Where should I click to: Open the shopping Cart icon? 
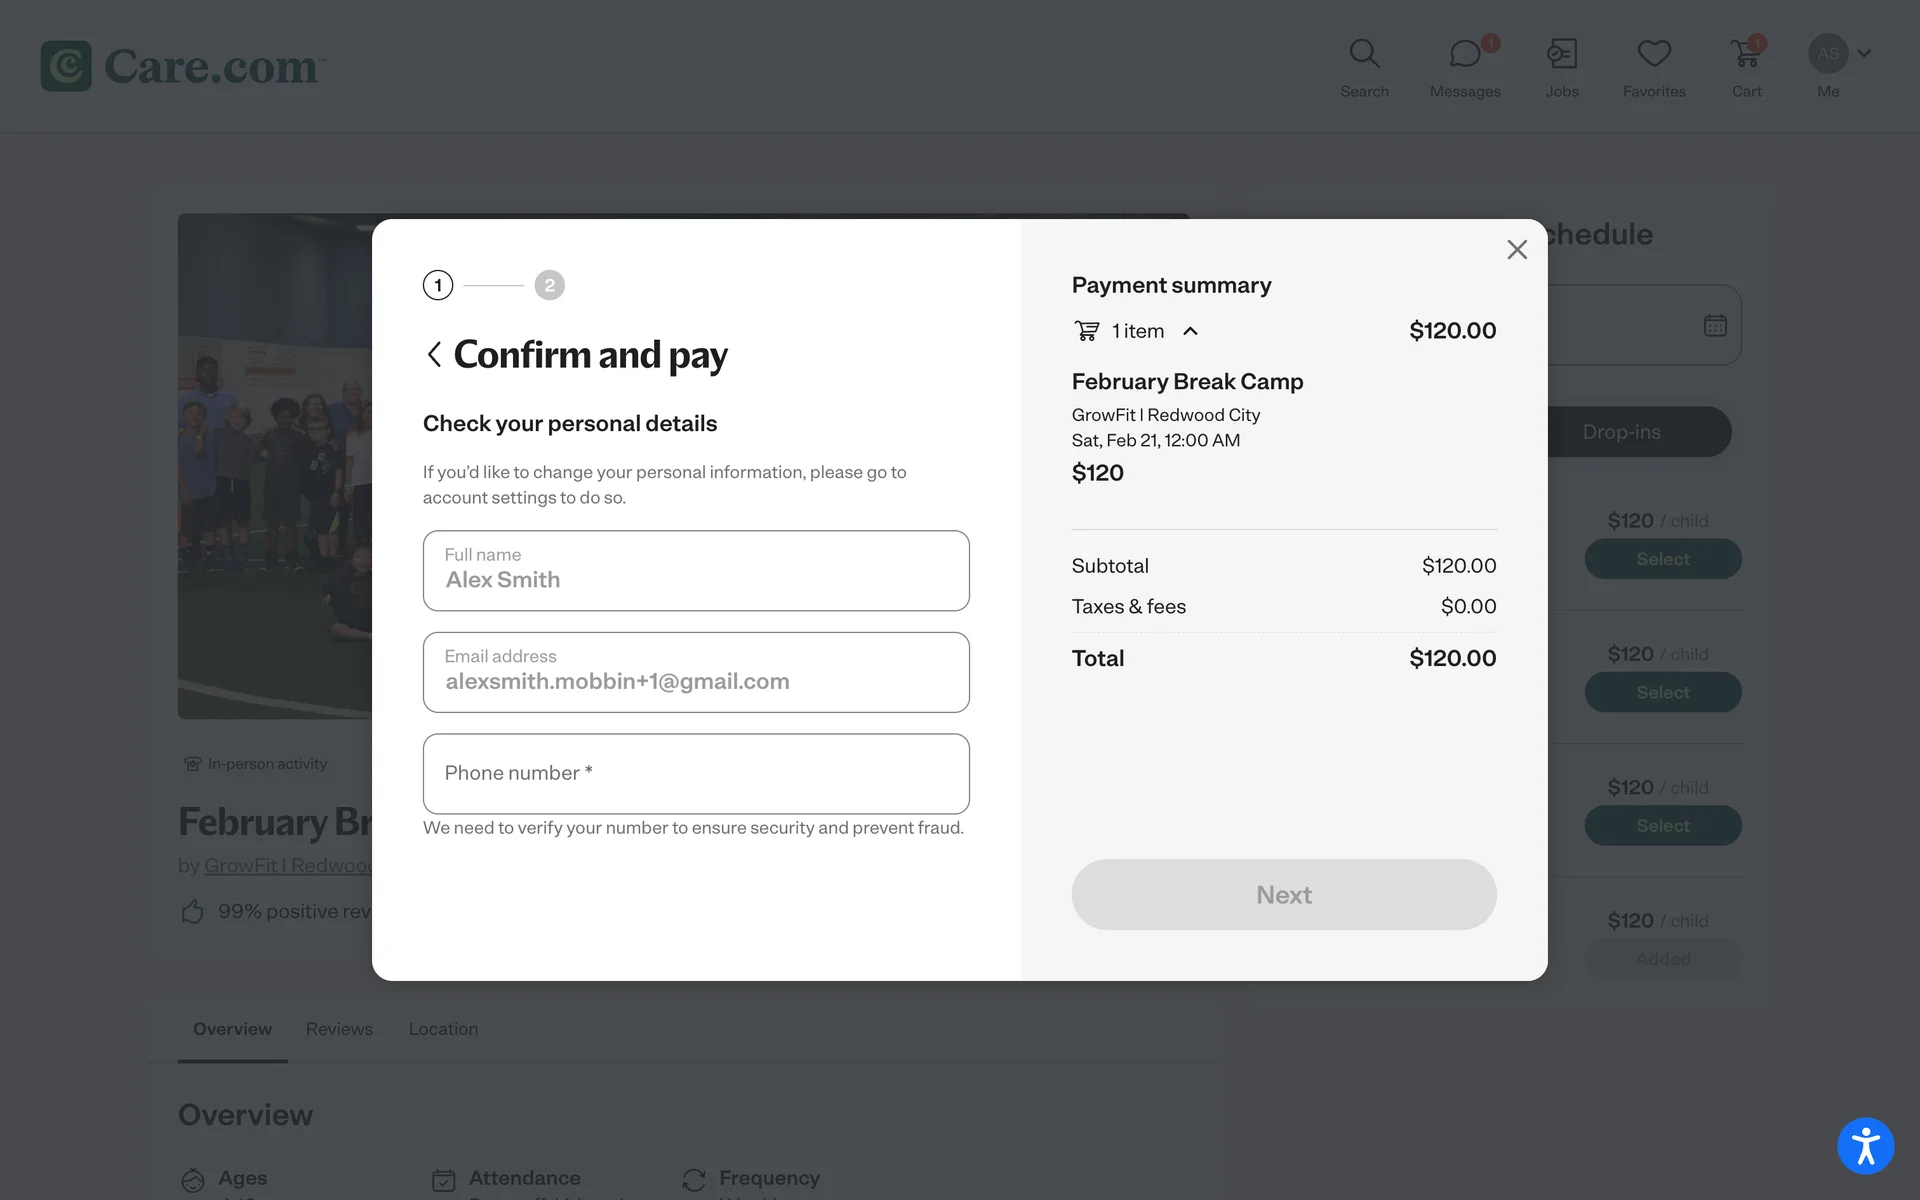[1746, 67]
